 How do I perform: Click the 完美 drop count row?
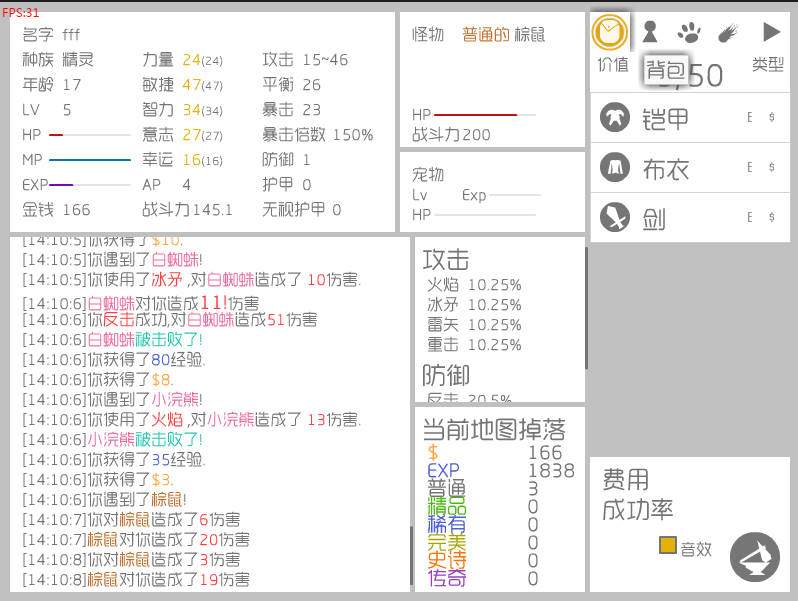tap(482, 543)
